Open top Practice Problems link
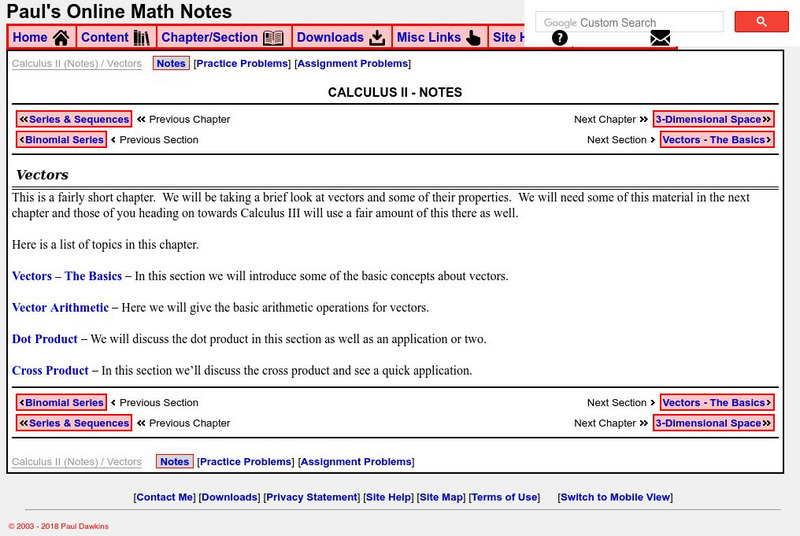800x536 pixels. coord(242,63)
